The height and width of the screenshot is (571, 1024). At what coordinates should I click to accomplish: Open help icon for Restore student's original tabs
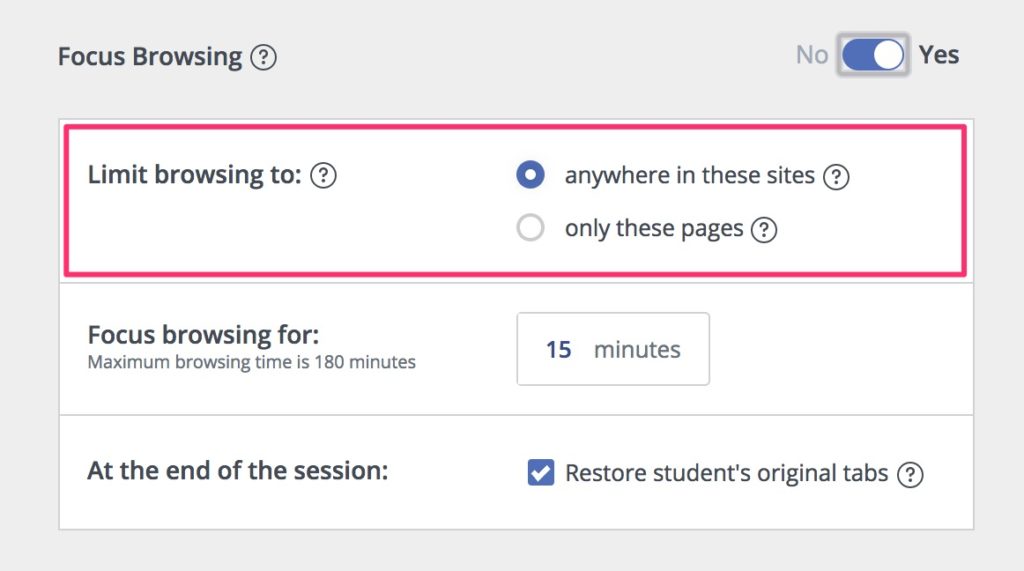click(910, 475)
